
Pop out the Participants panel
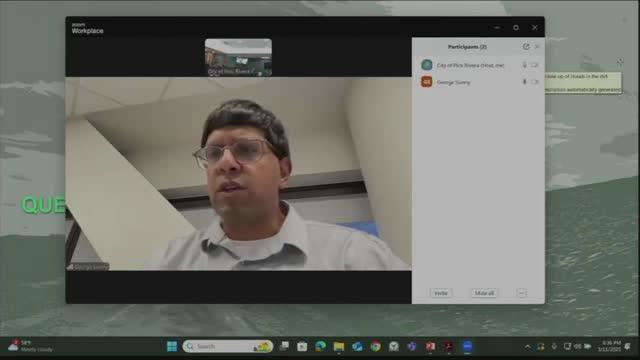pos(526,47)
